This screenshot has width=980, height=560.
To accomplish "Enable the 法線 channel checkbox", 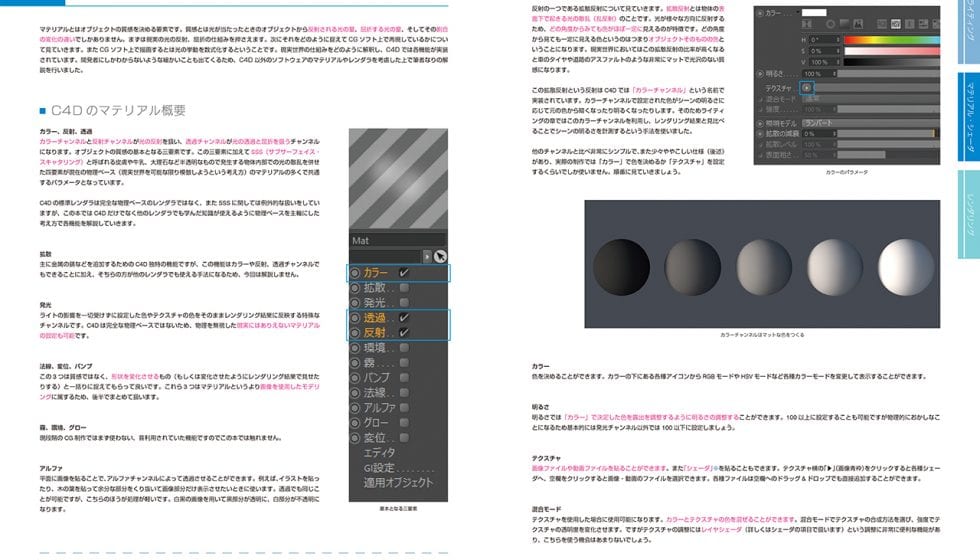I will tap(404, 392).
